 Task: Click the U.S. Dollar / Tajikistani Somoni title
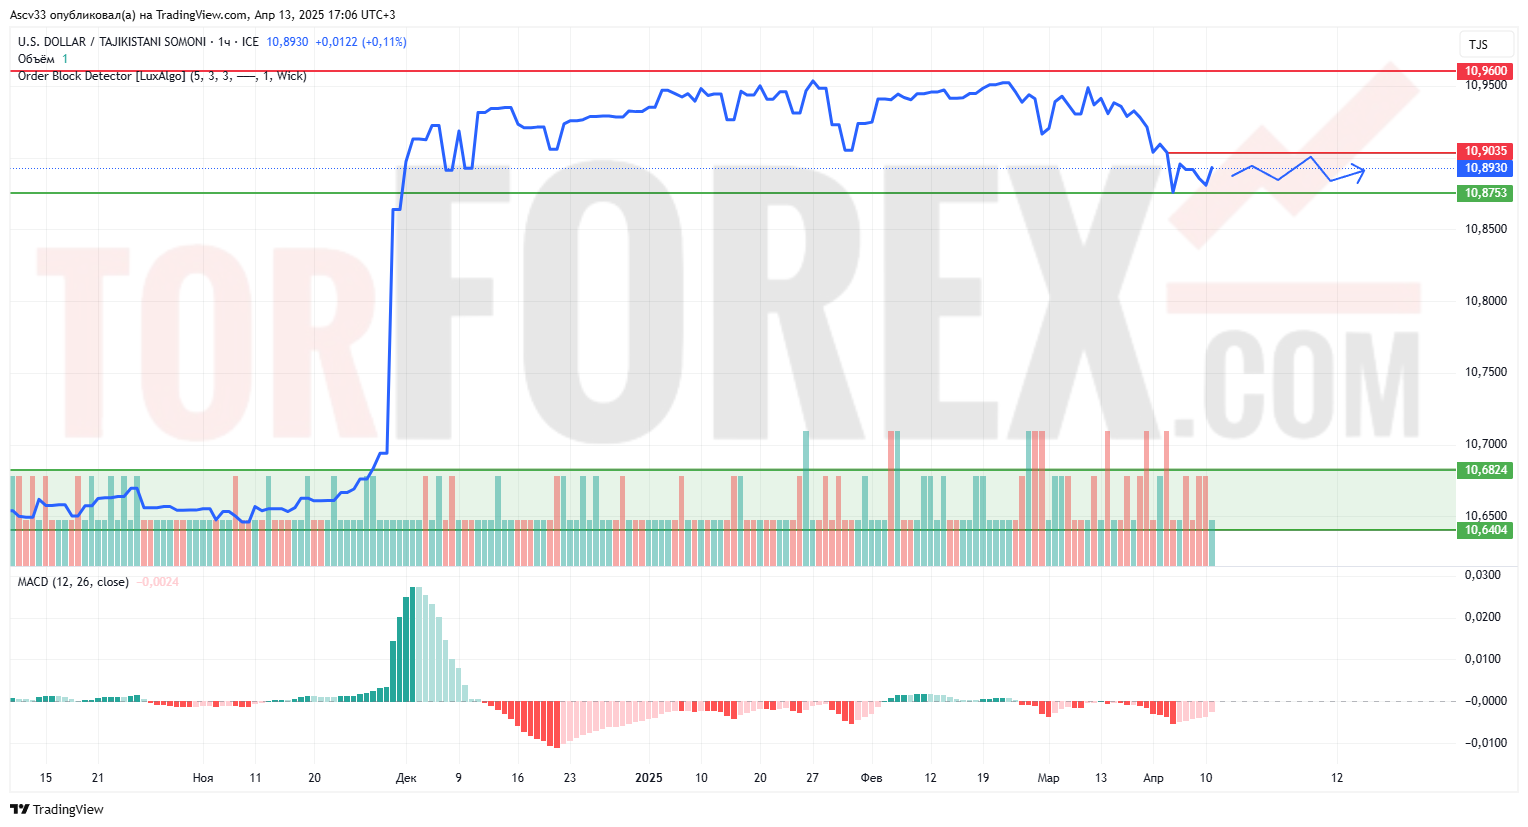[112, 42]
